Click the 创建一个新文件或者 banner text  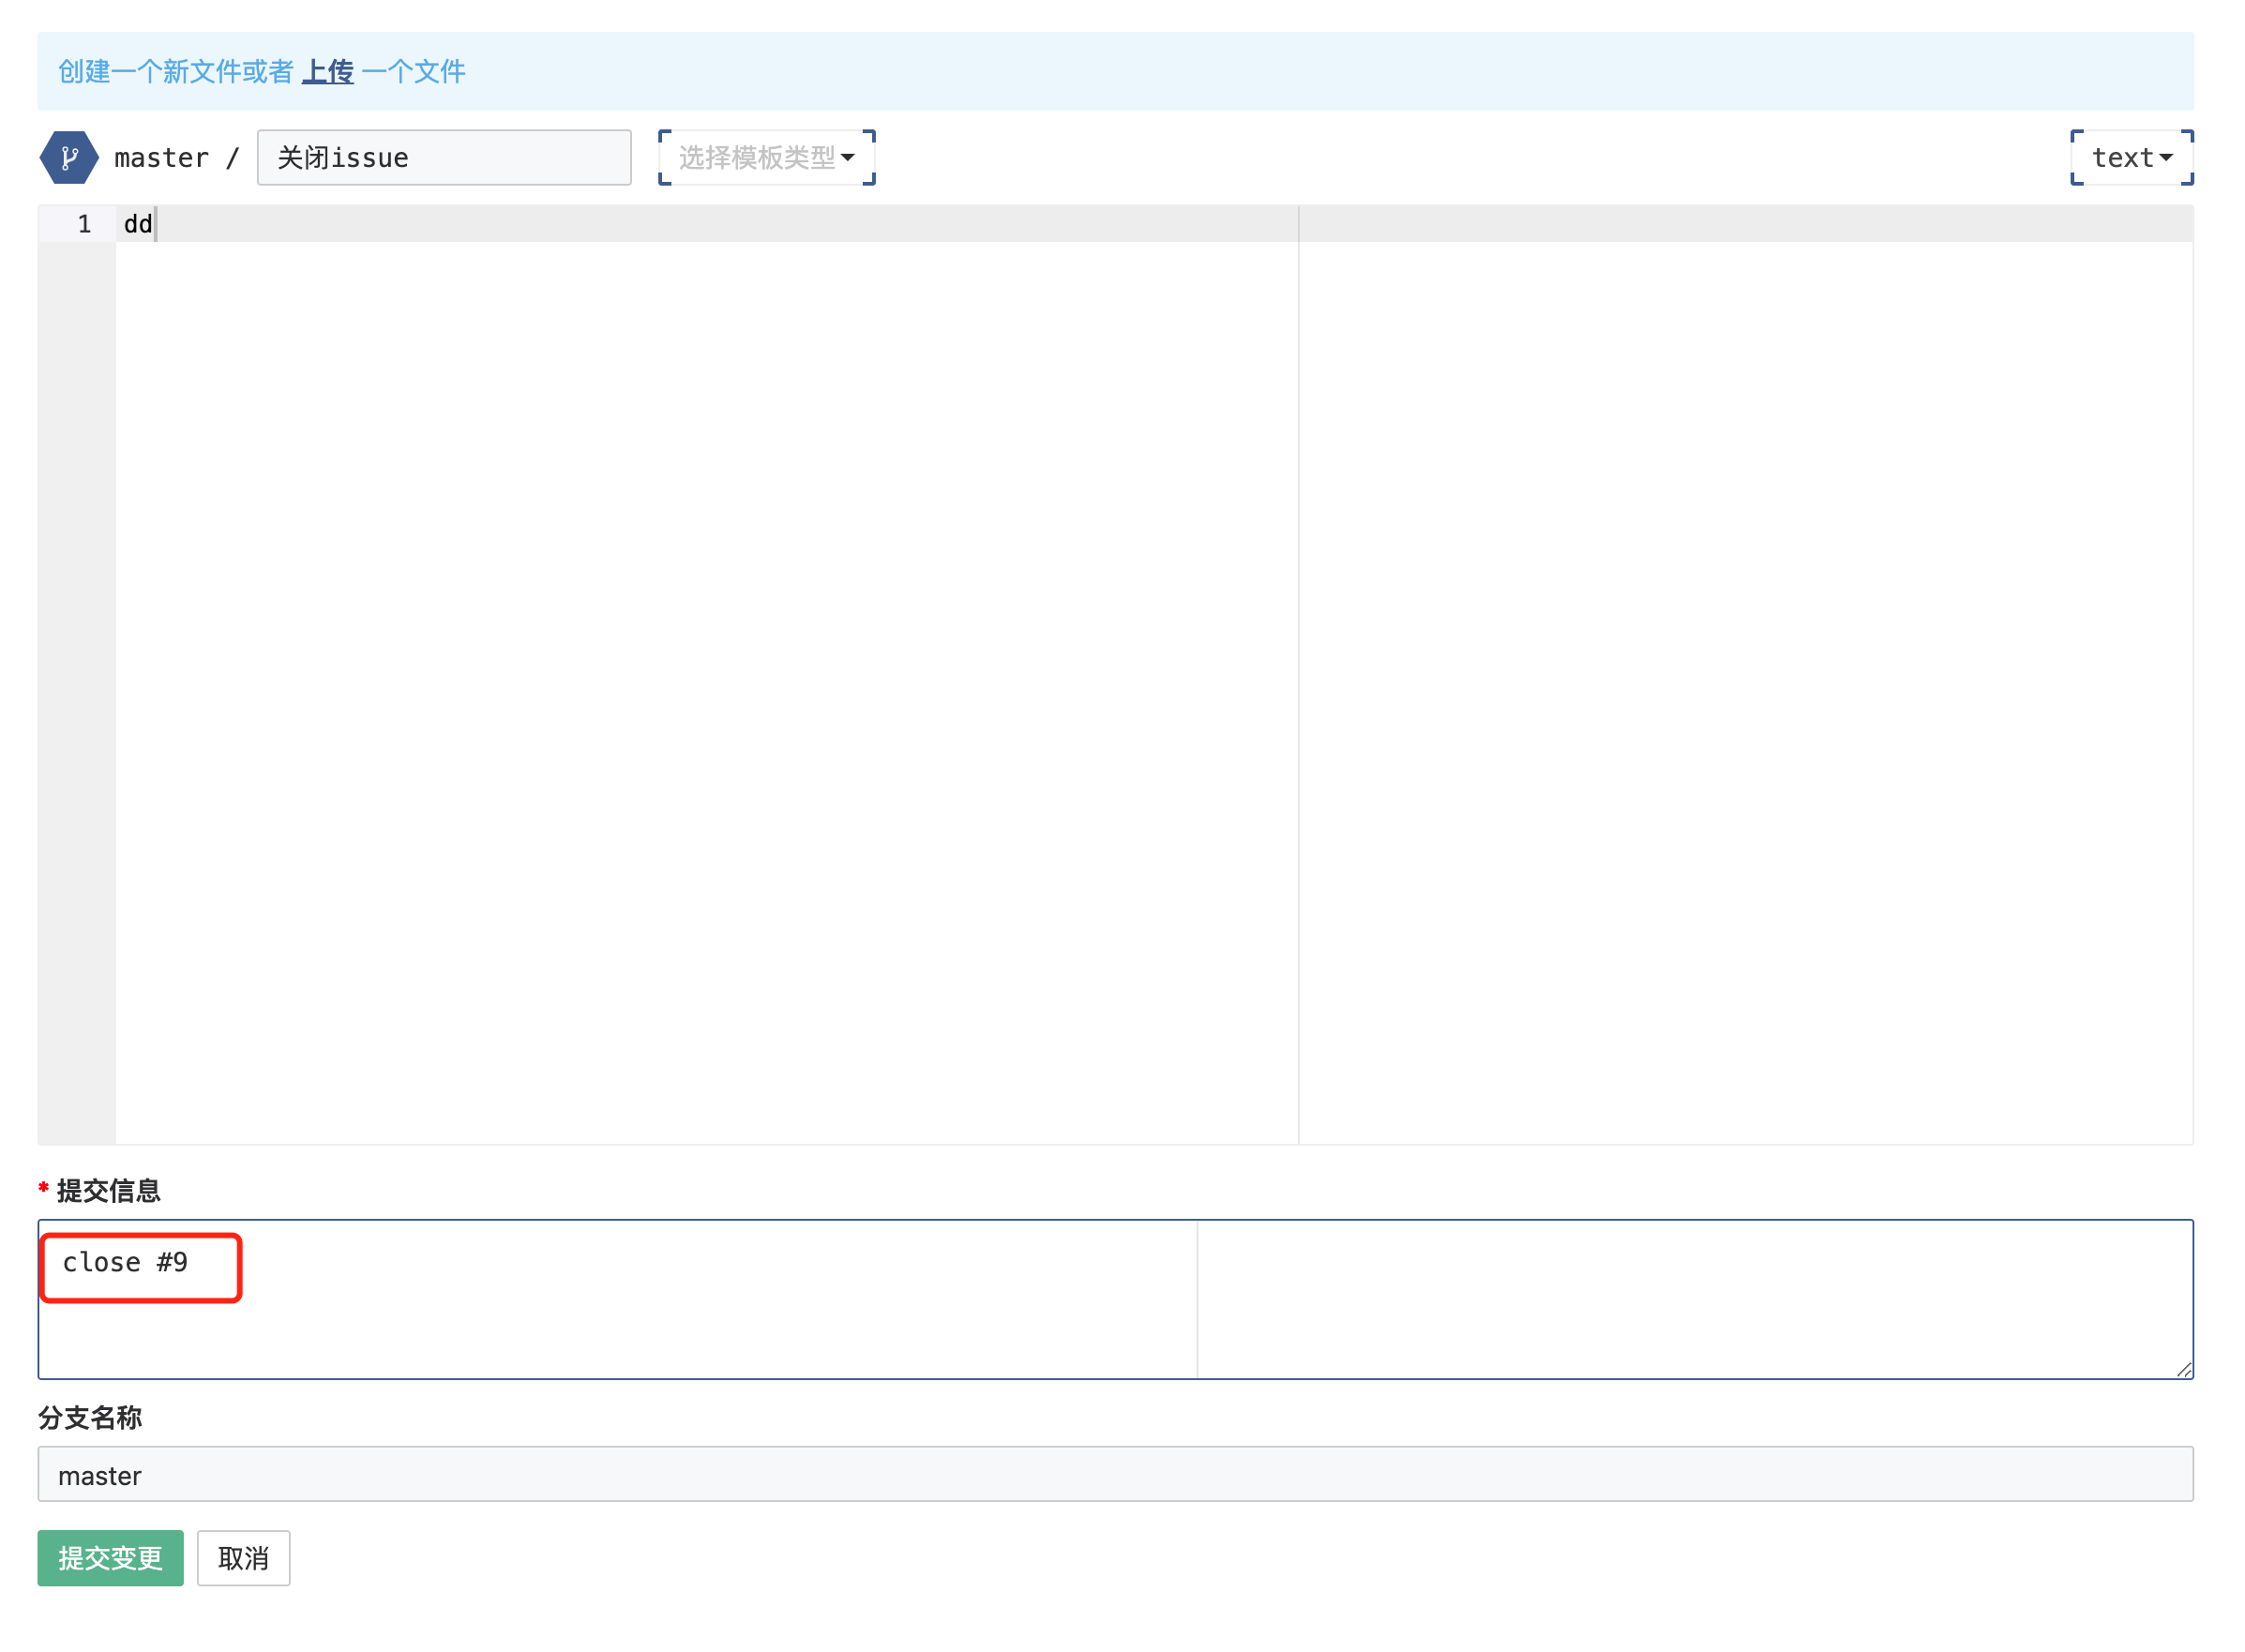pyautogui.click(x=170, y=71)
